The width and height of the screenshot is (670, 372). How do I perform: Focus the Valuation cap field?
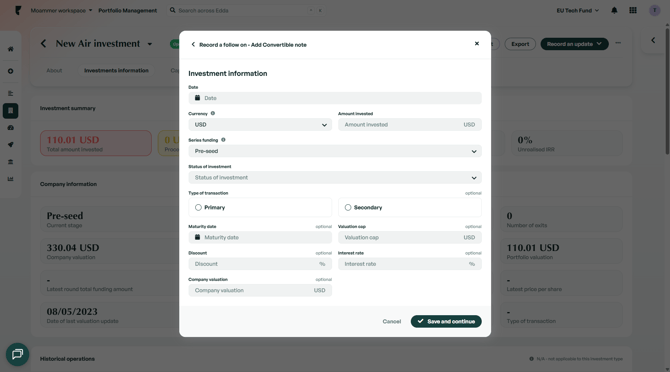[x=410, y=237]
